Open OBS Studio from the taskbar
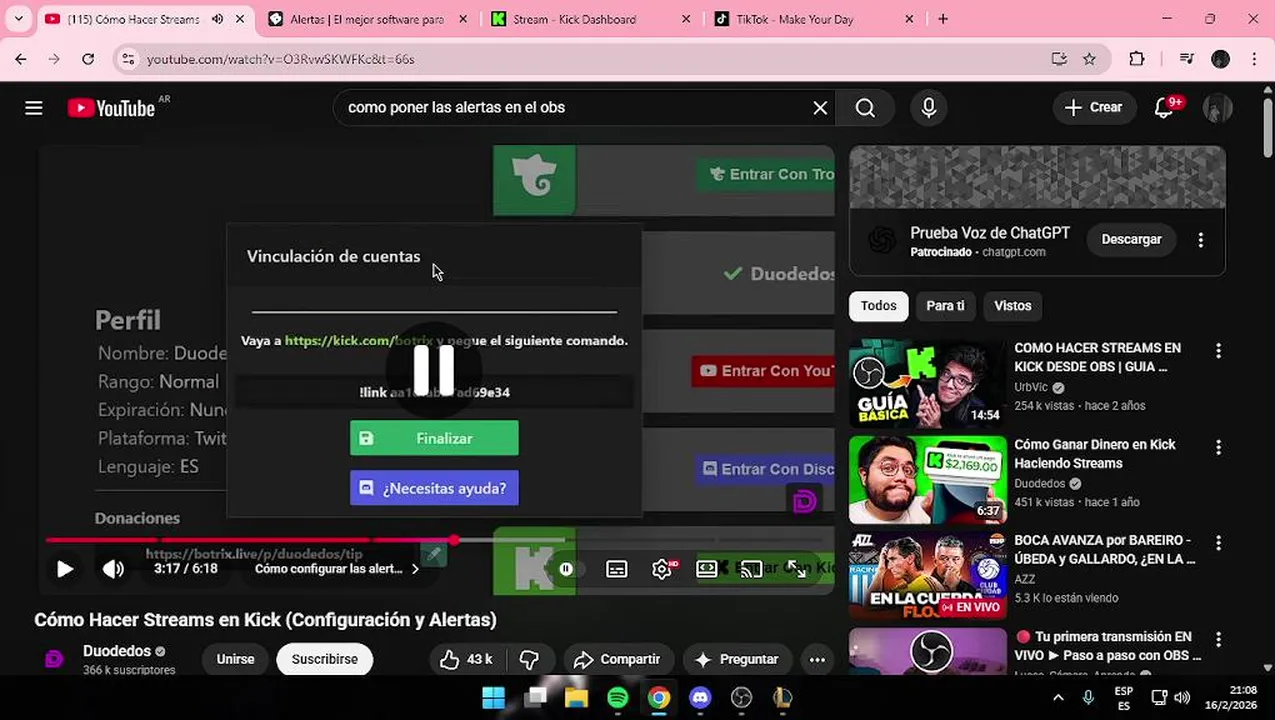 [741, 697]
